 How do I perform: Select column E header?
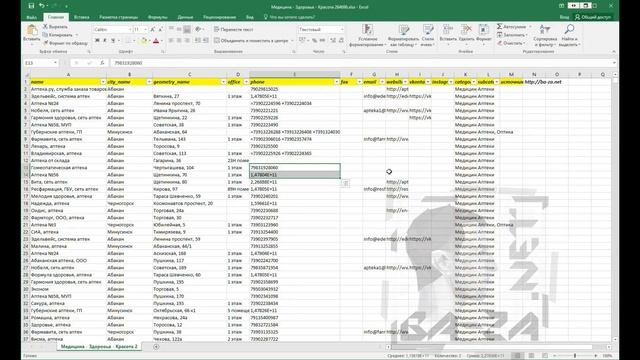coord(295,75)
